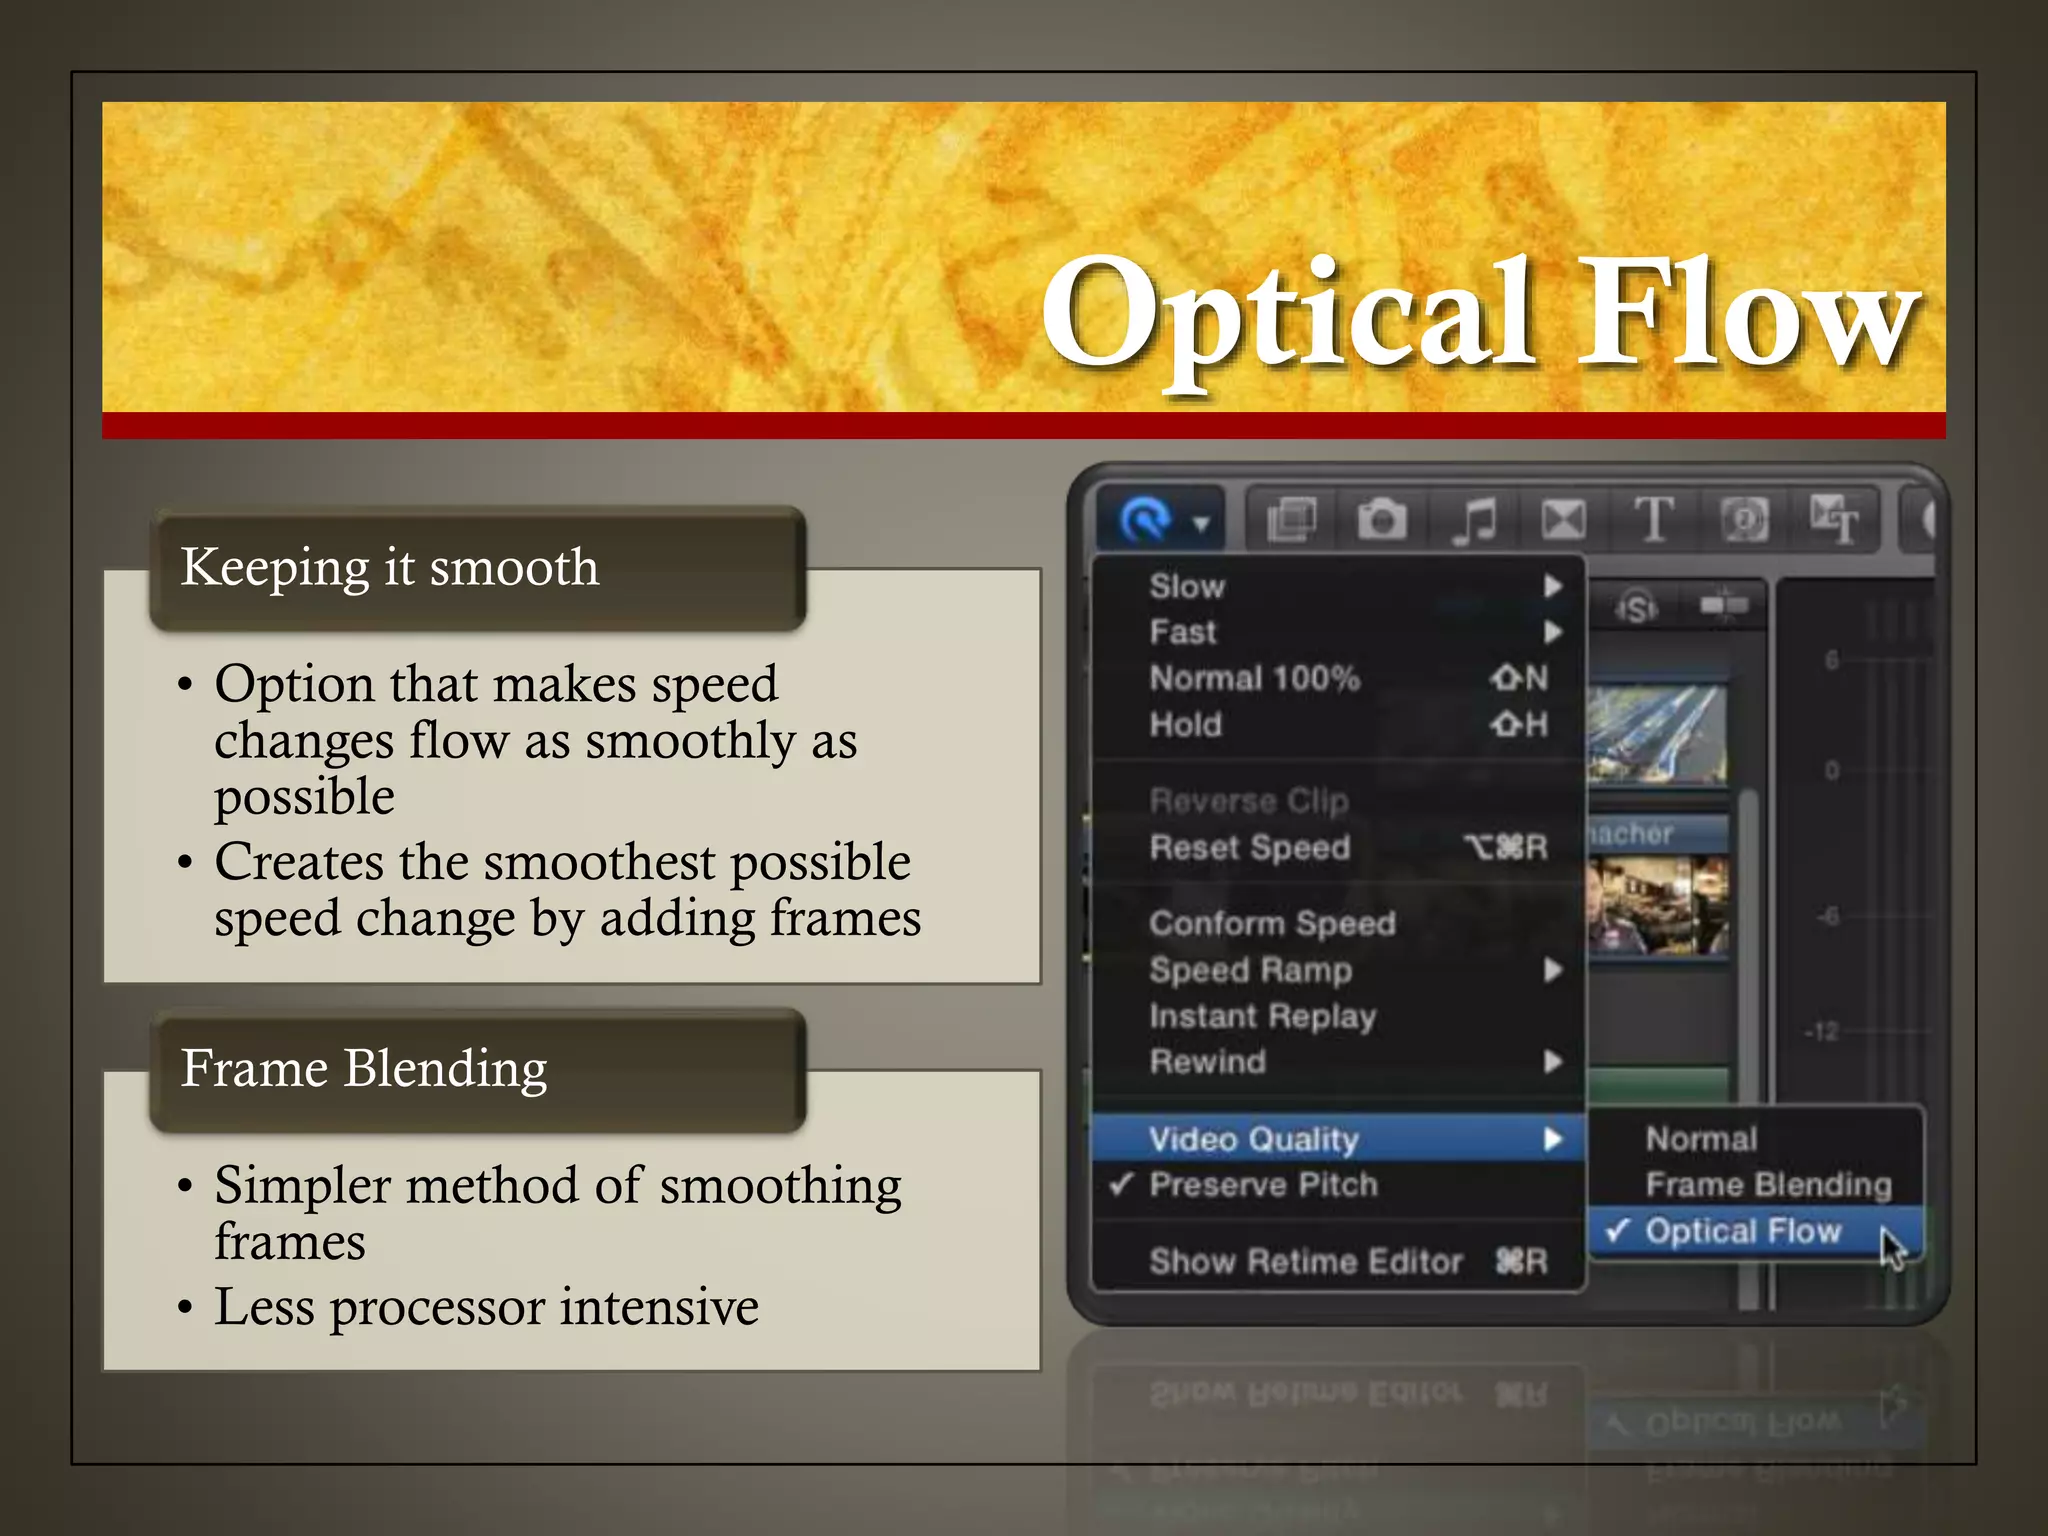Open the Retime speed icon

click(x=1144, y=520)
